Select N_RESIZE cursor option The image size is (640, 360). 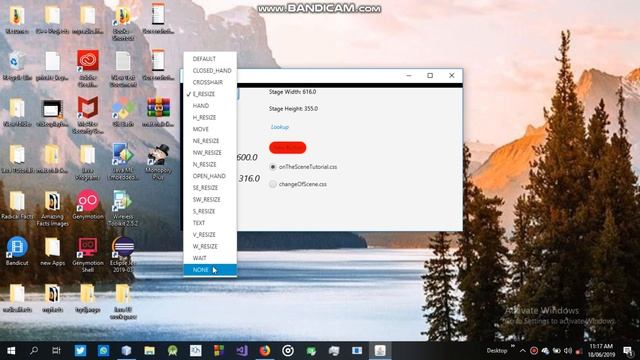210,164
